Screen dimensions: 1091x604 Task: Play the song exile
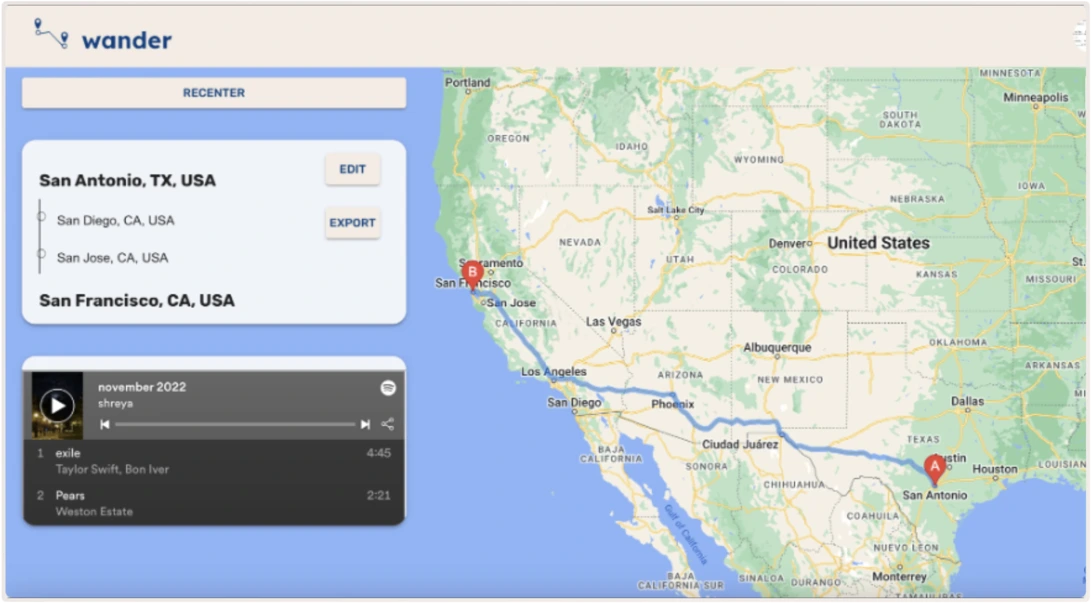69,453
